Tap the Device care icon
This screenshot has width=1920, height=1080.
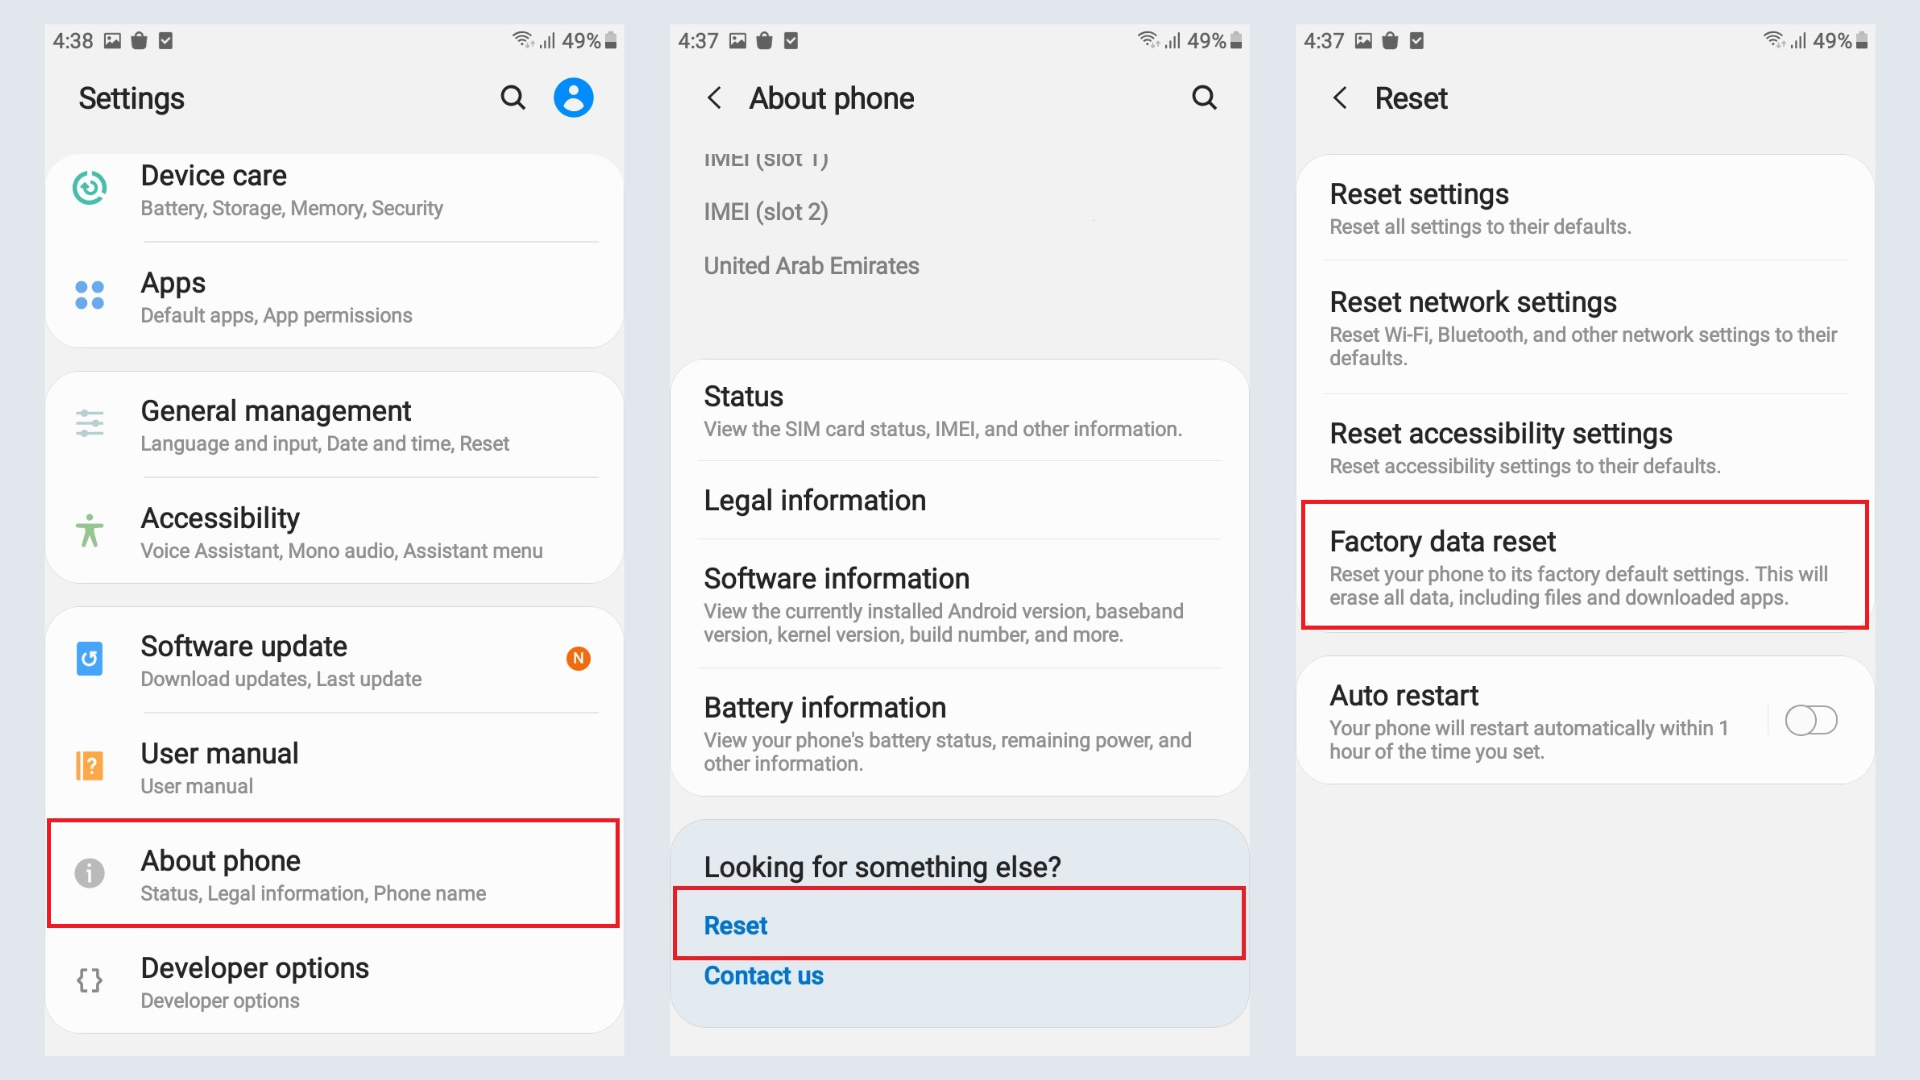[x=90, y=188]
